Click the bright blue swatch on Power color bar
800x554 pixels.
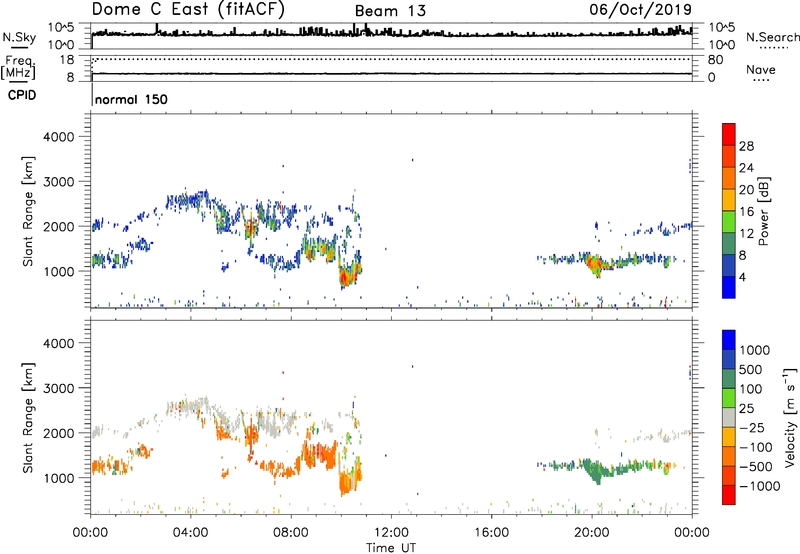point(729,287)
